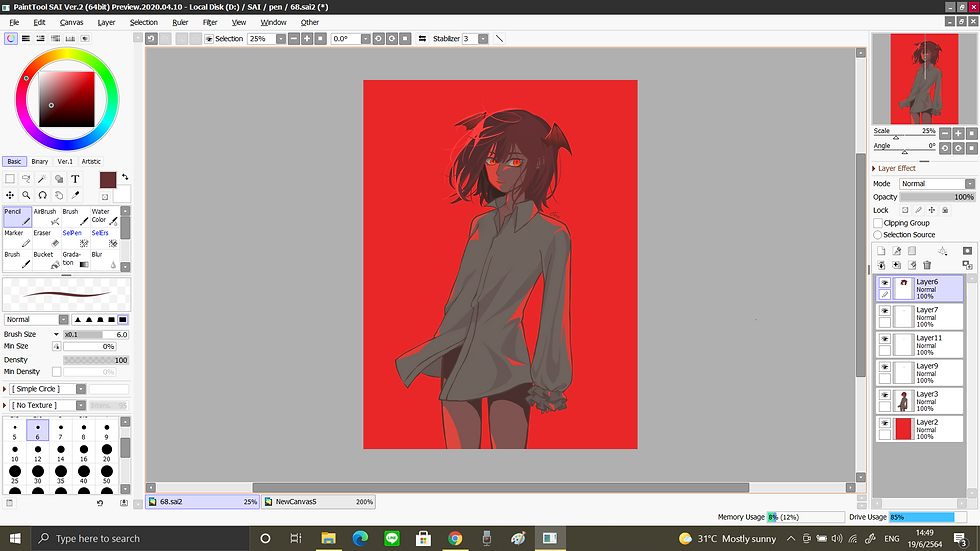Select the zoom magnifier tool
The width and height of the screenshot is (980, 551).
point(26,195)
